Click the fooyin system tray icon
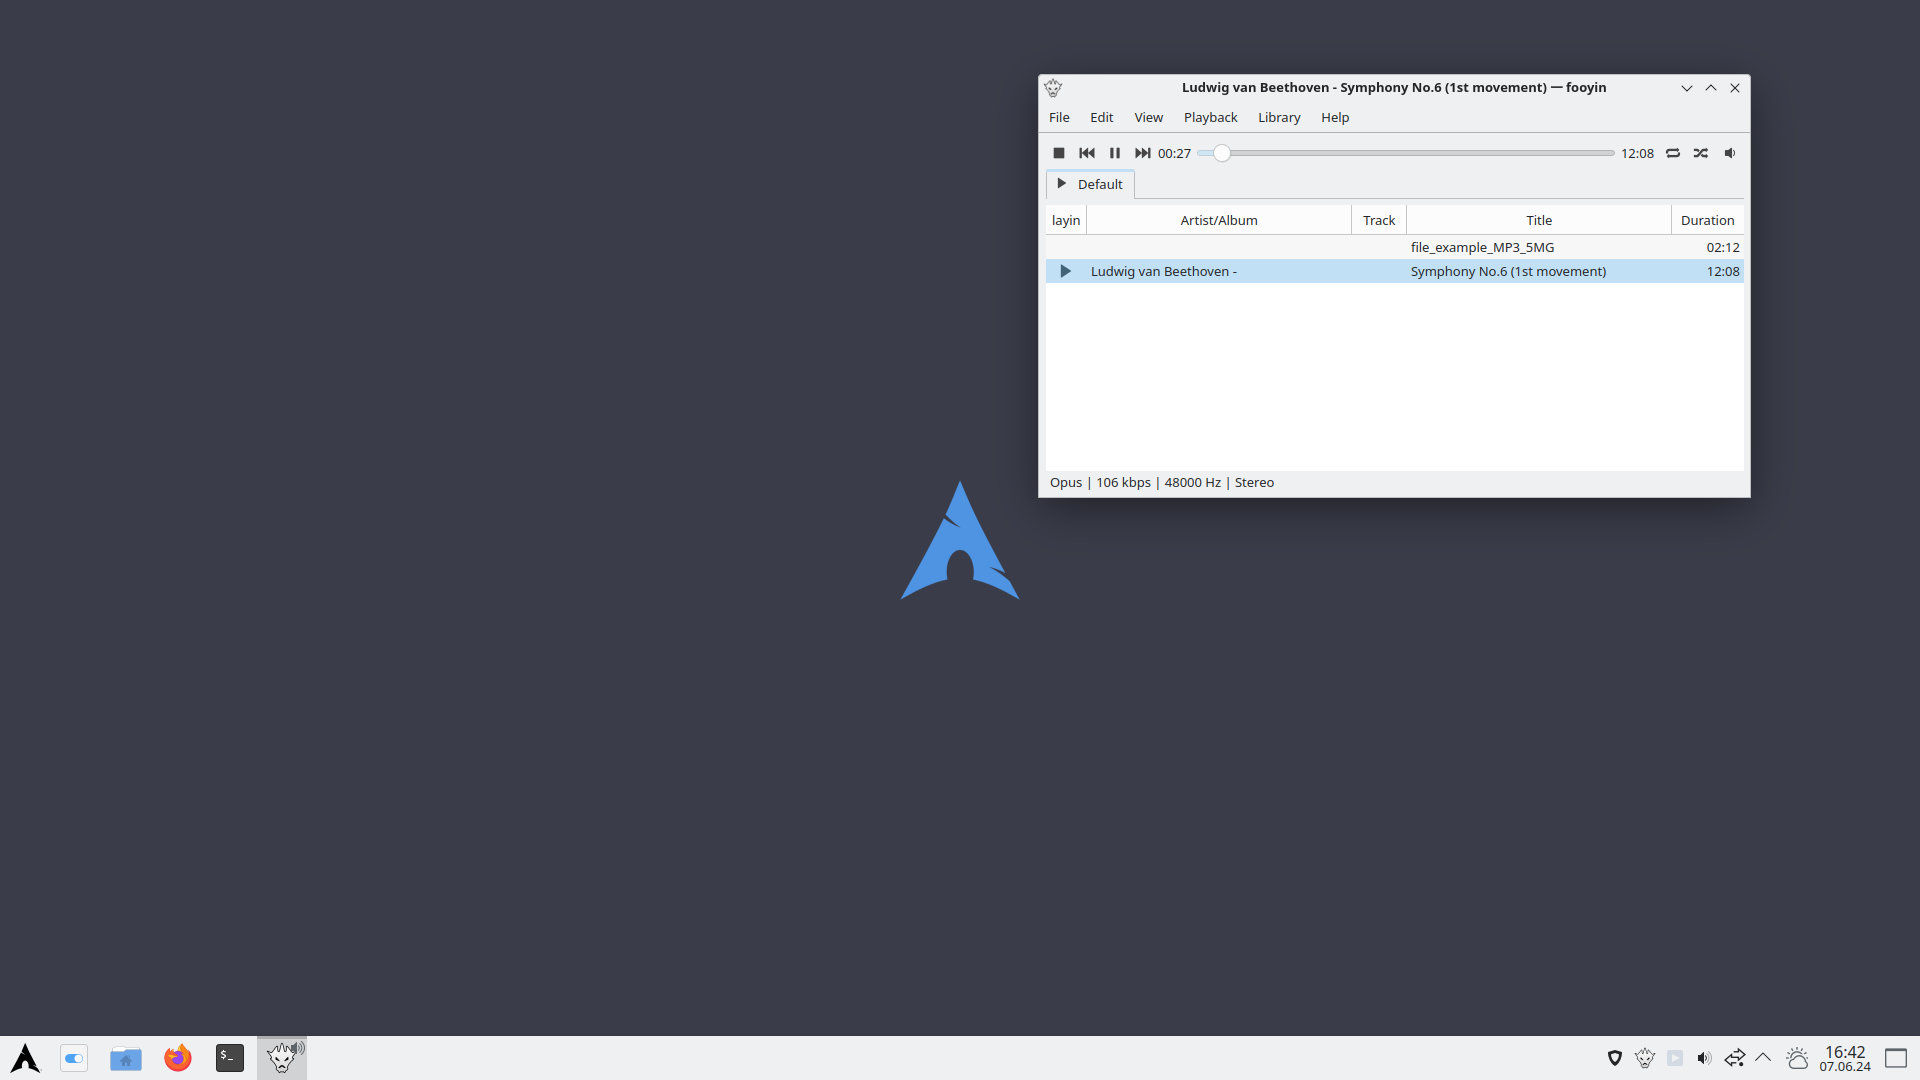This screenshot has width=1920, height=1080. 1645,1058
